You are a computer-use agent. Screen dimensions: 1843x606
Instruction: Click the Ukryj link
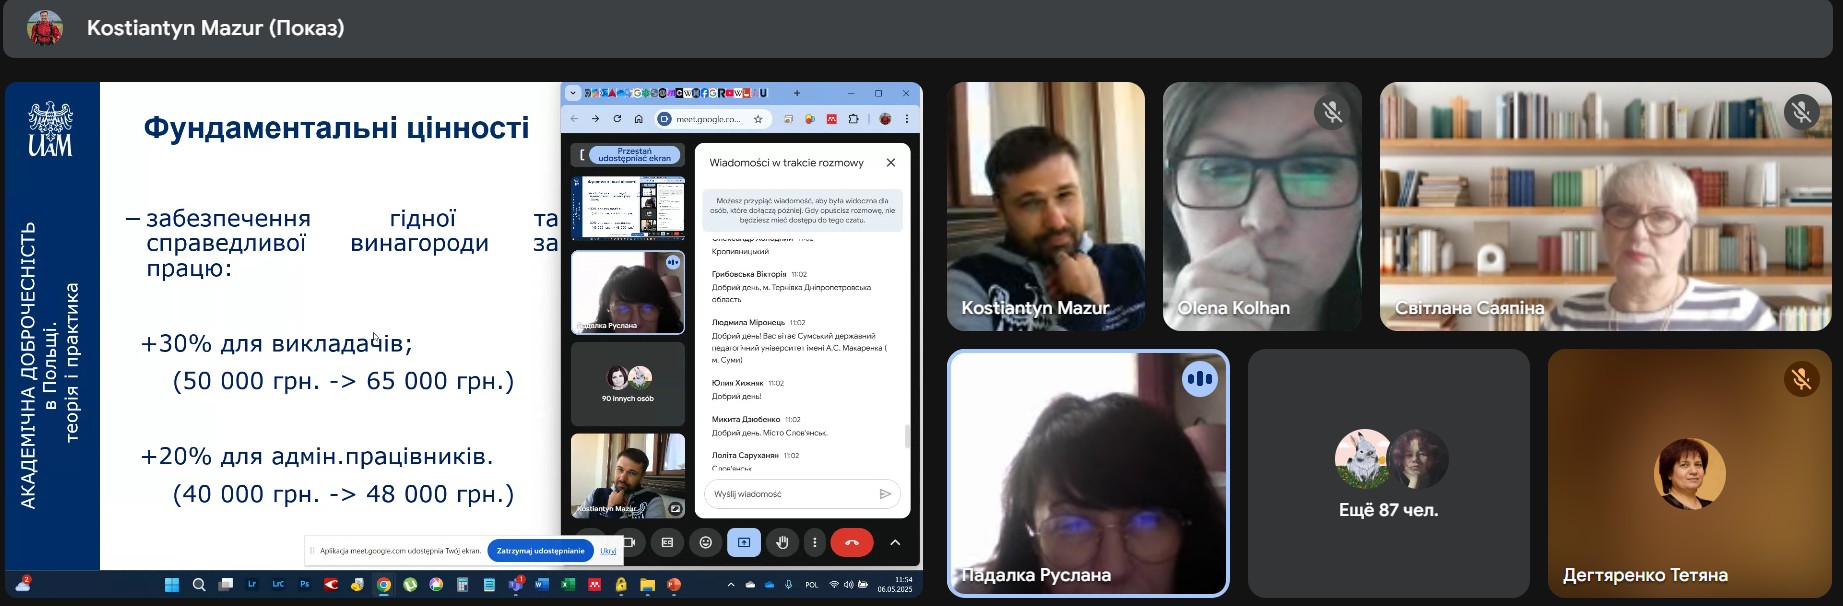point(608,551)
